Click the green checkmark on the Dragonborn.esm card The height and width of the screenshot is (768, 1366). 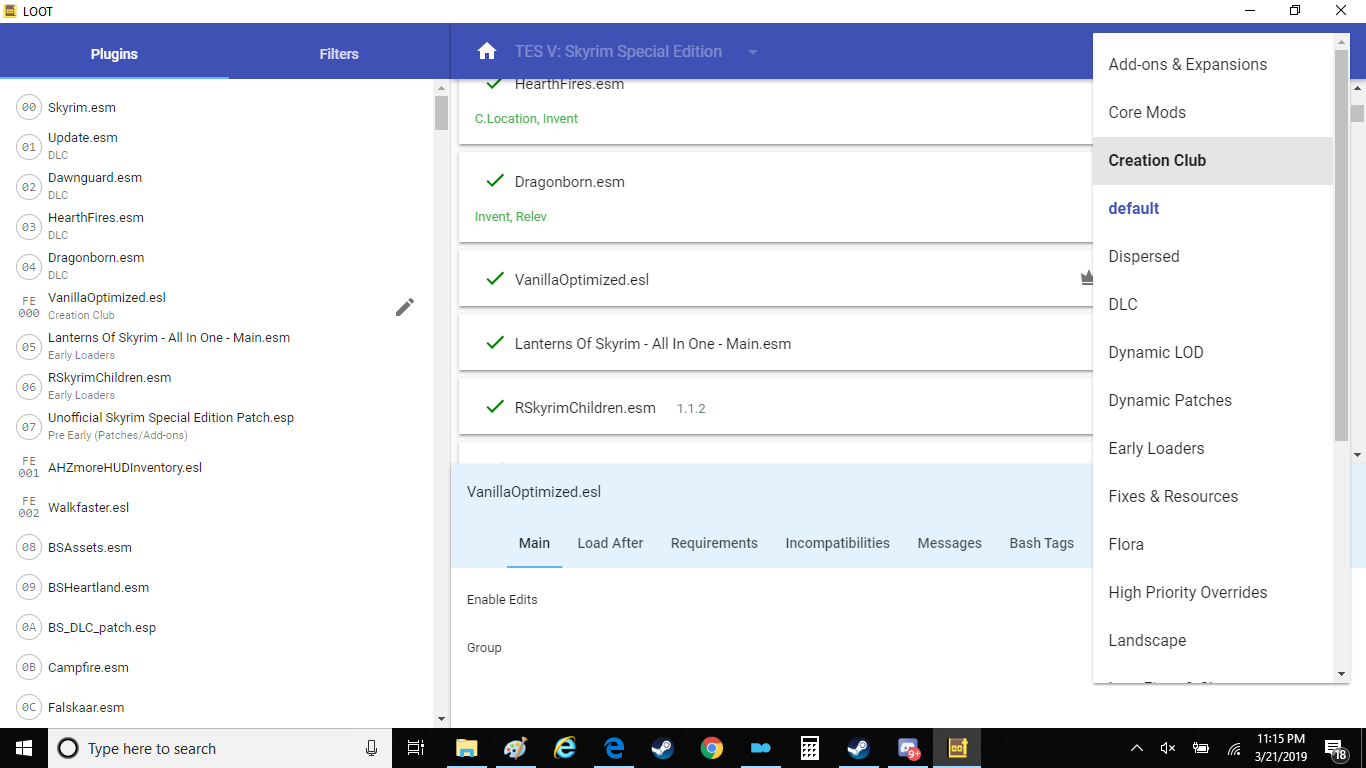tap(494, 181)
